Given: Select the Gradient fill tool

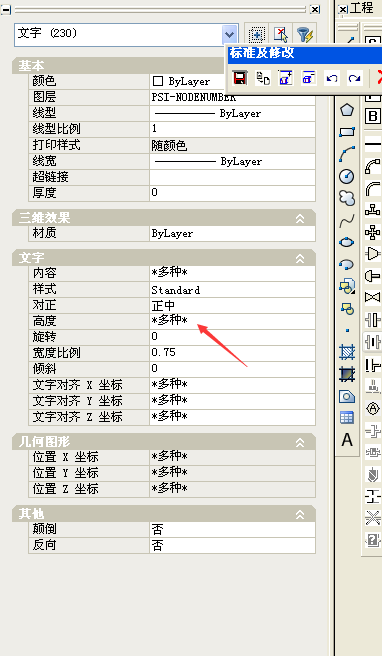Looking at the screenshot, I should tap(347, 374).
